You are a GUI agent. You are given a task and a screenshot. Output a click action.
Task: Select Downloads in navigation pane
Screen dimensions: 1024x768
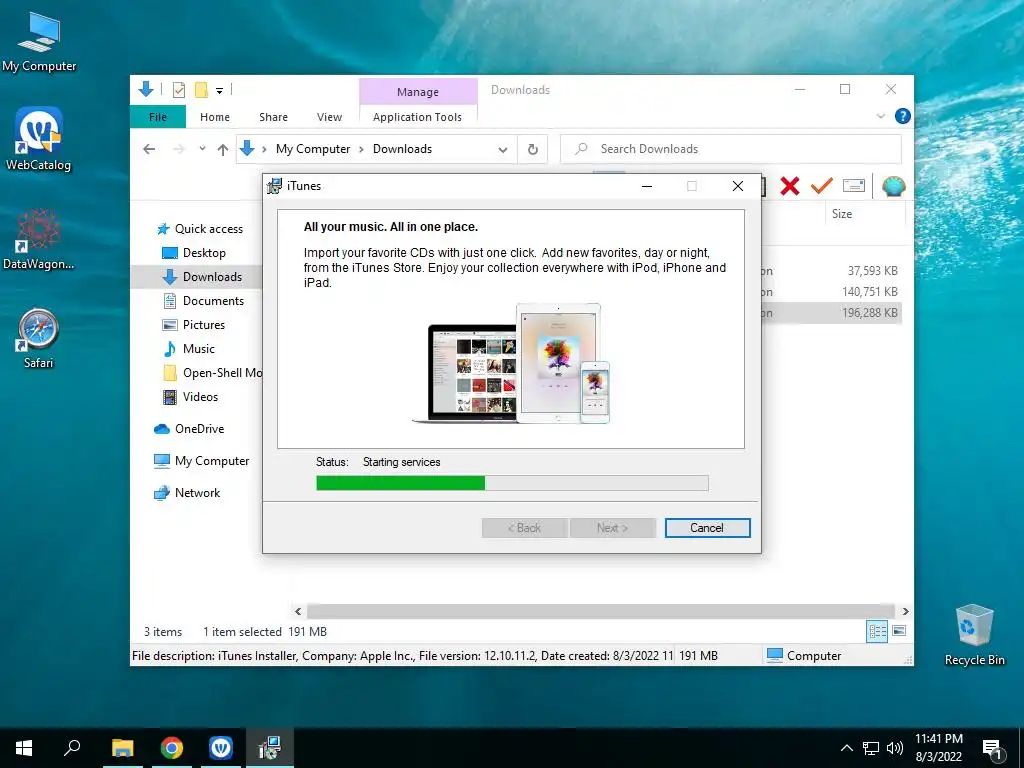(212, 277)
